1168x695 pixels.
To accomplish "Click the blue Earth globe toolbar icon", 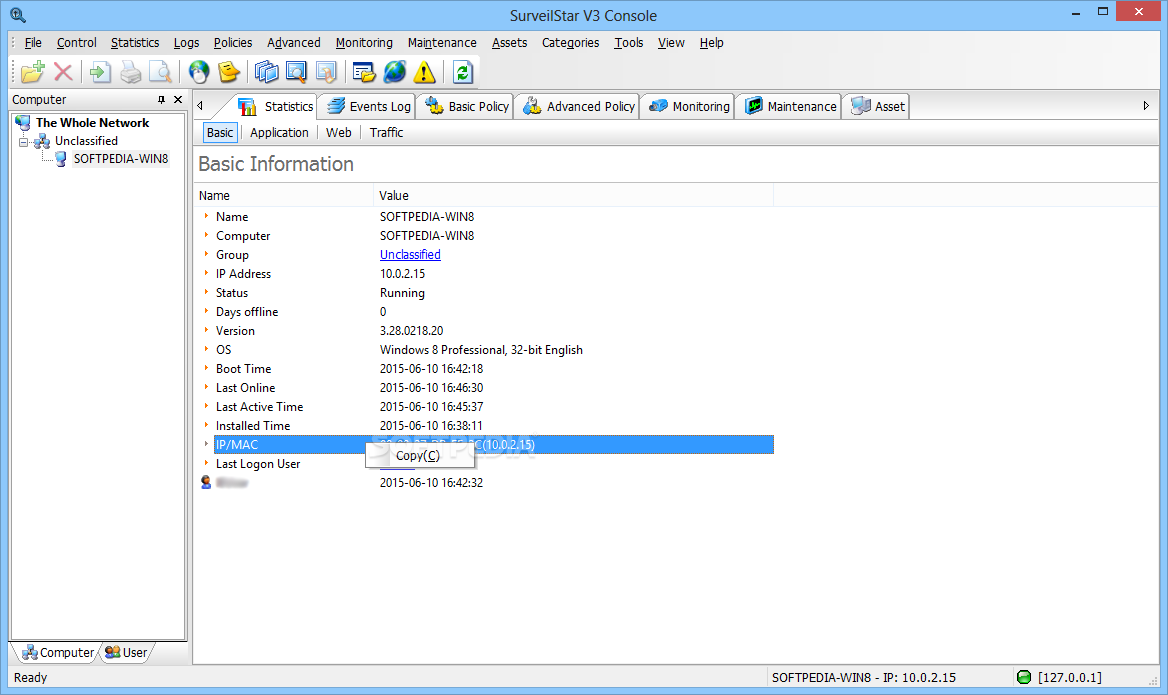I will [x=395, y=72].
